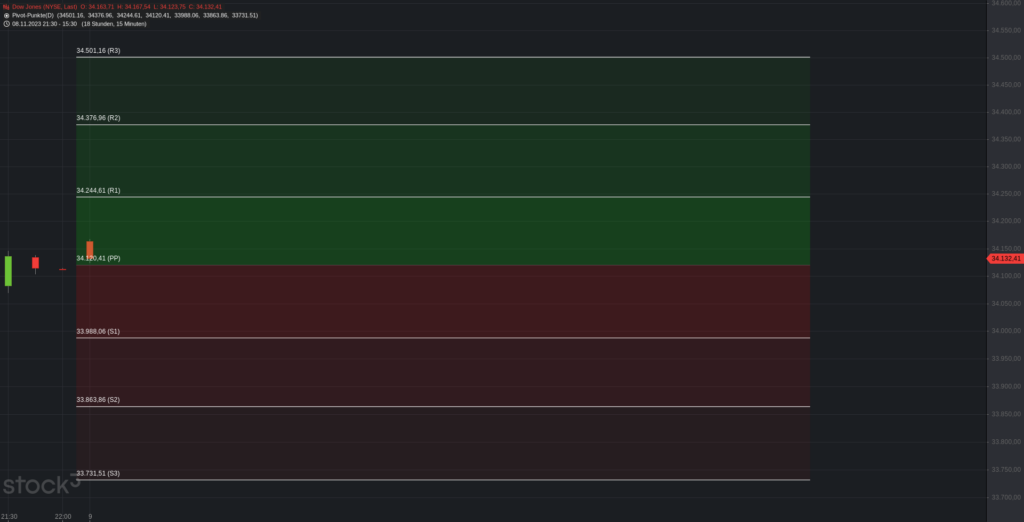1024x522 pixels.
Task: Click the large green candlestick
Action: pos(8,270)
